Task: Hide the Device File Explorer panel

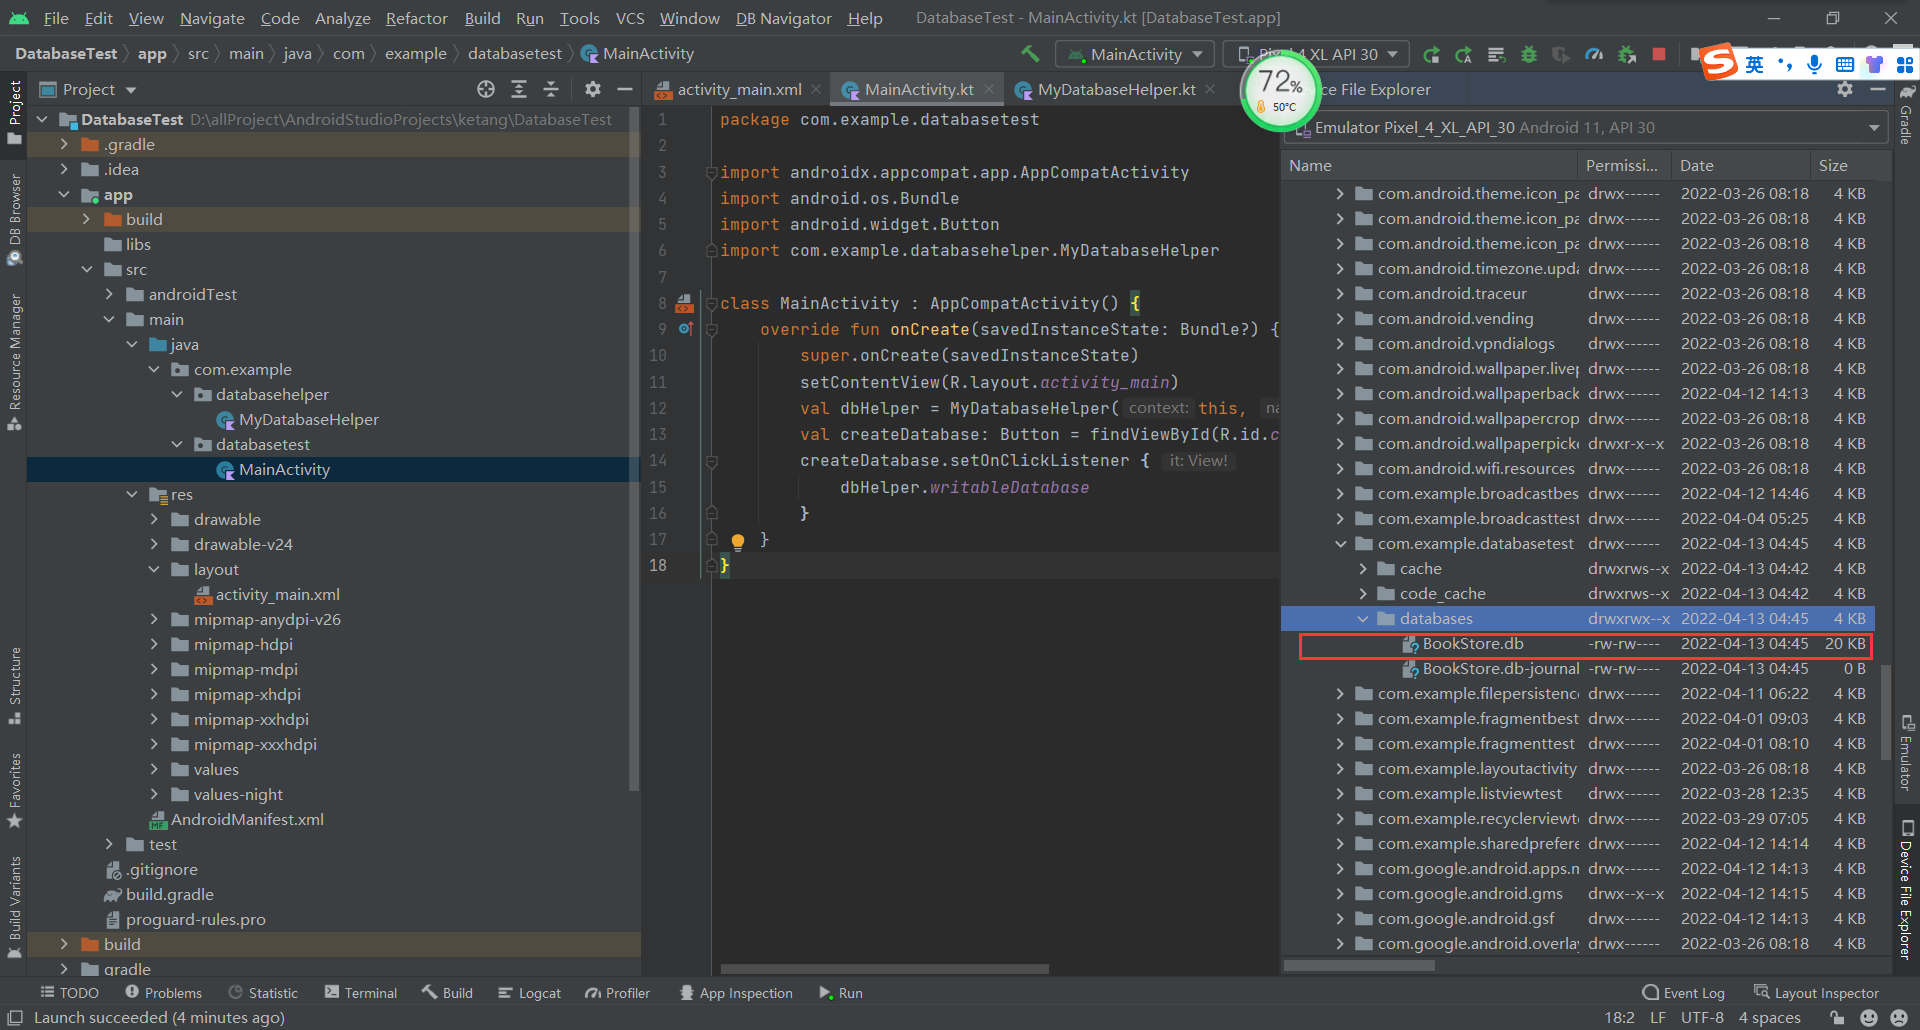Action: coord(1877,89)
